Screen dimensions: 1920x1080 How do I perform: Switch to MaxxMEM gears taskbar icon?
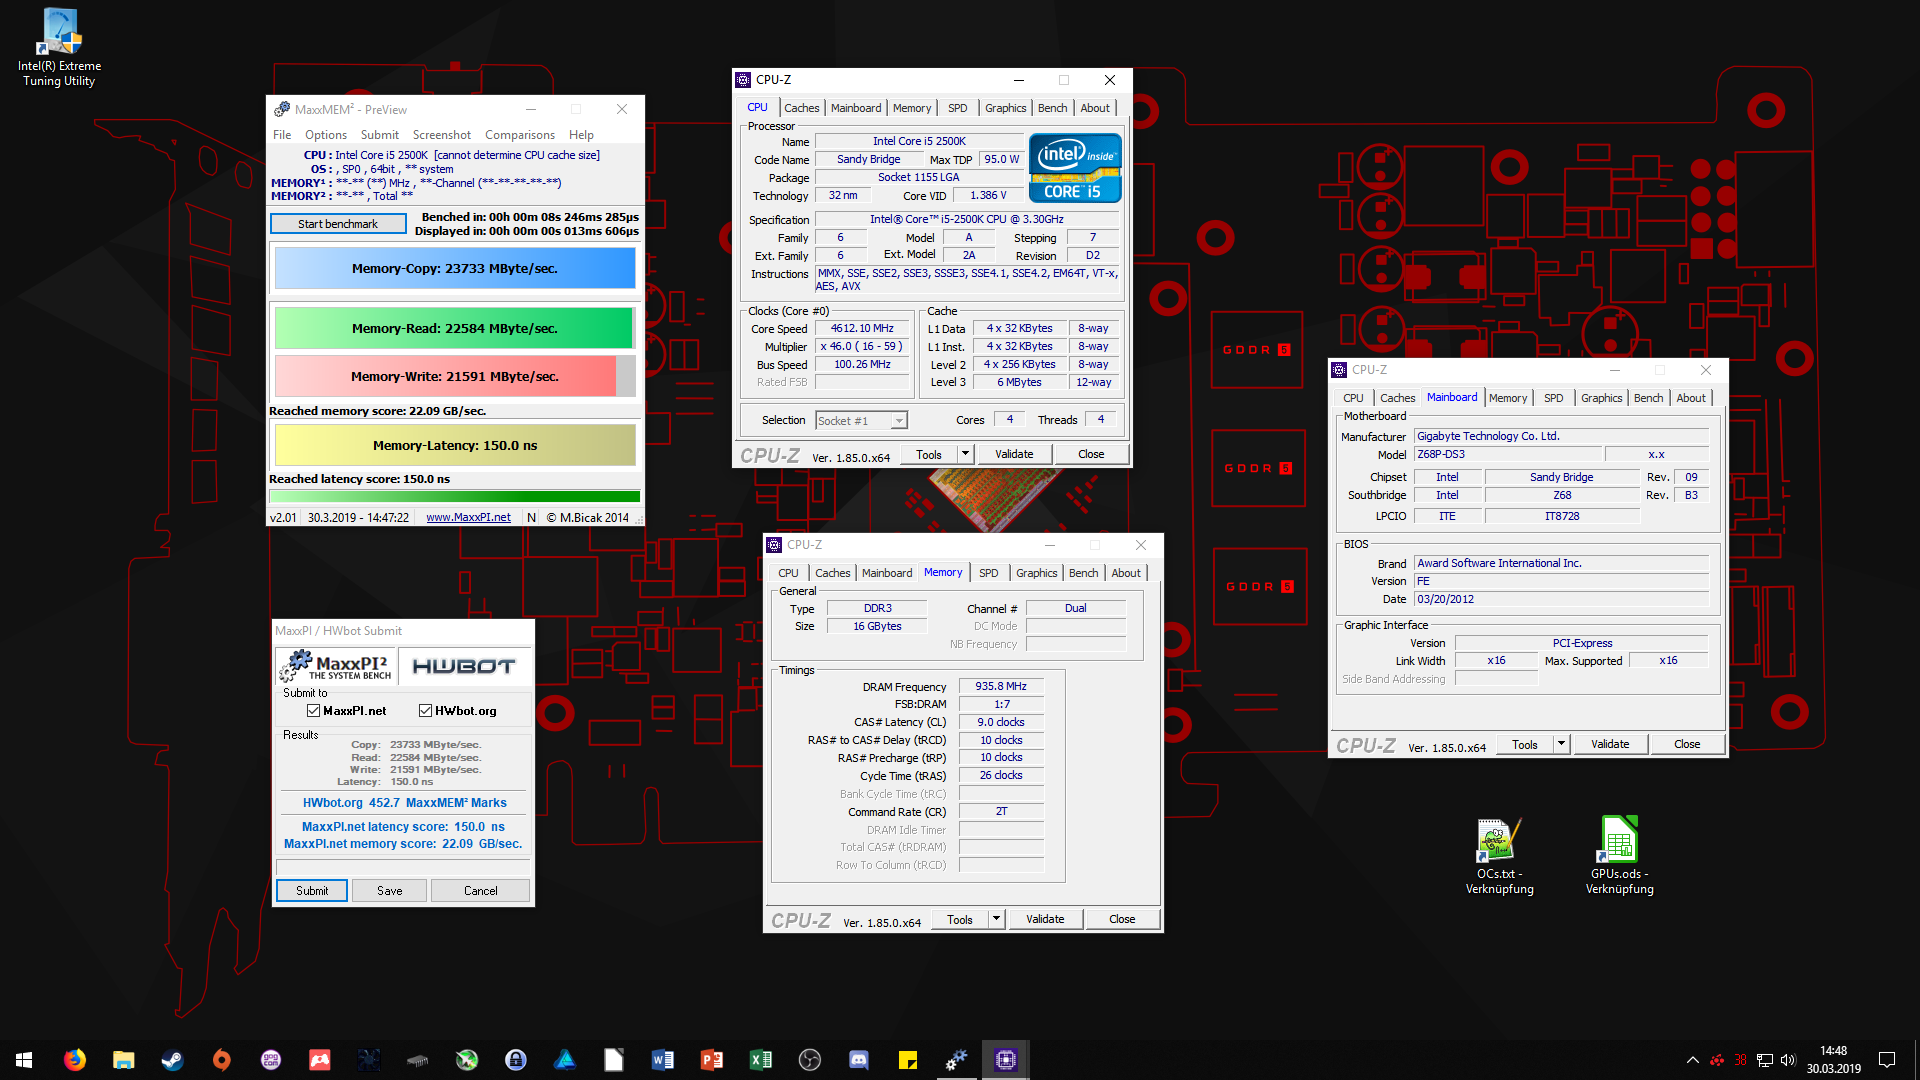[x=956, y=1060]
